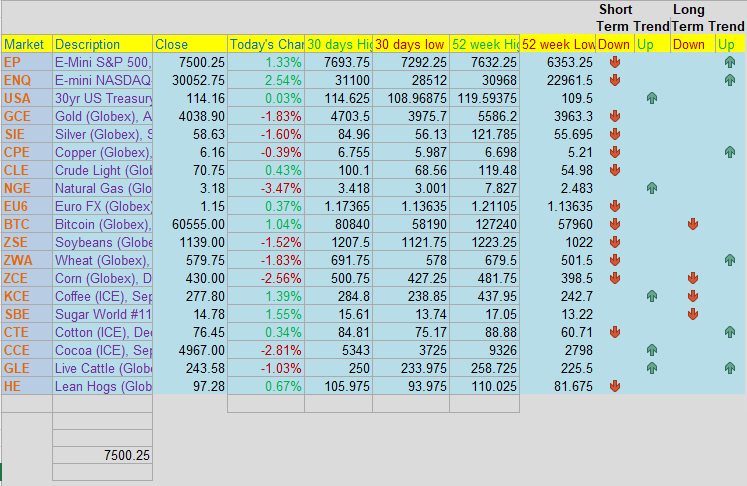Image resolution: width=747 pixels, height=486 pixels.
Task: Click the red down arrow in HE row
Action: [x=615, y=386]
